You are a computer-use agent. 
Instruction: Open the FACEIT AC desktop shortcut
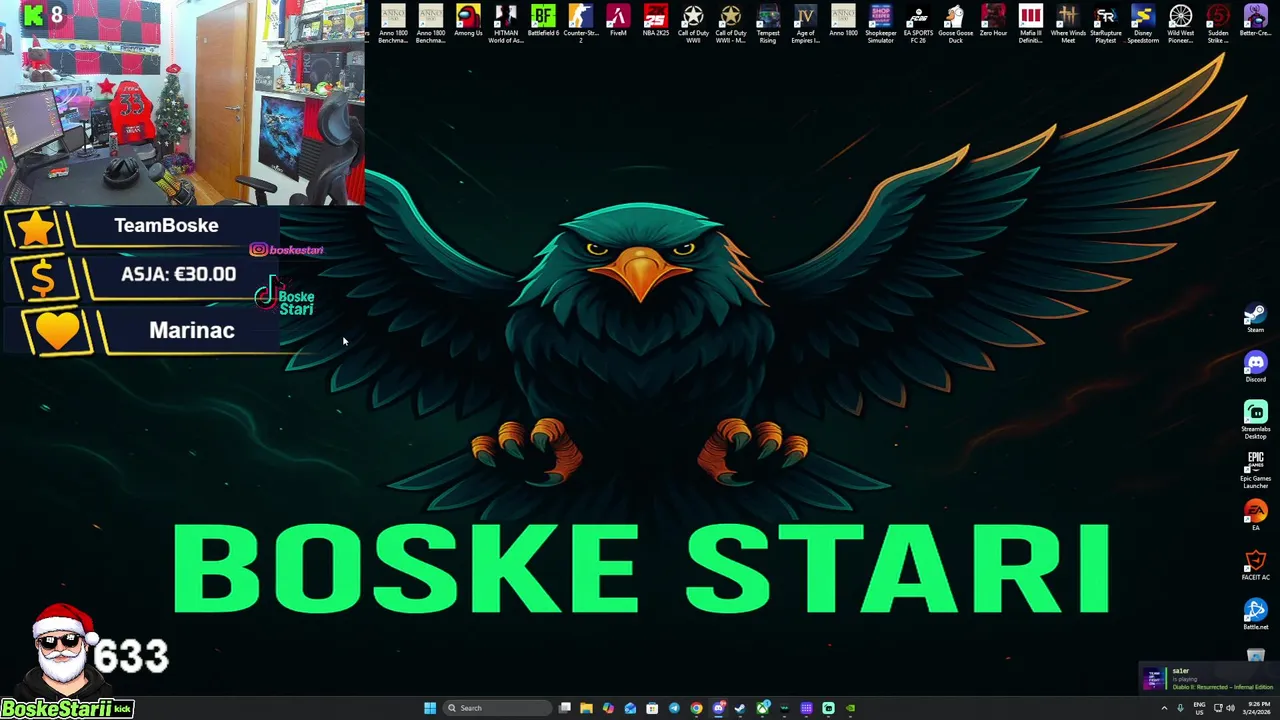(x=1255, y=565)
